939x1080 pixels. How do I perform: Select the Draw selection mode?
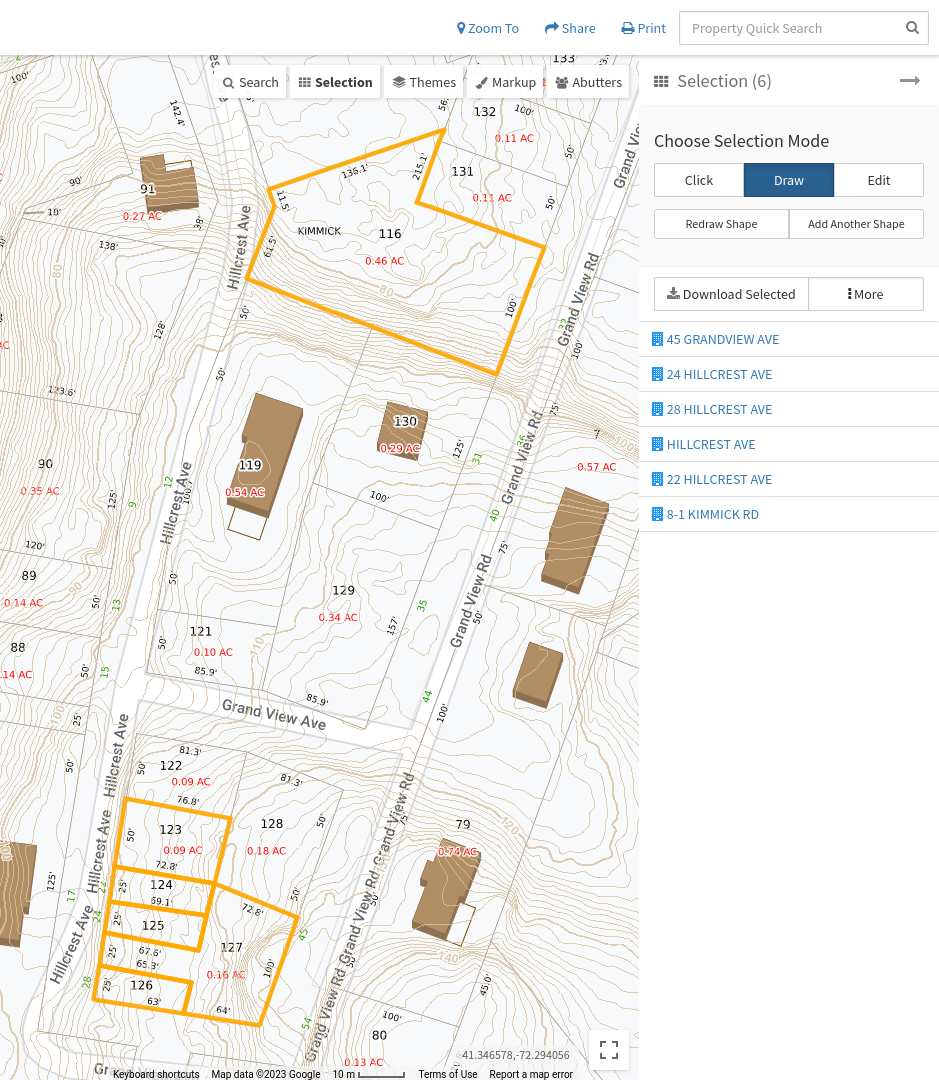[788, 180]
